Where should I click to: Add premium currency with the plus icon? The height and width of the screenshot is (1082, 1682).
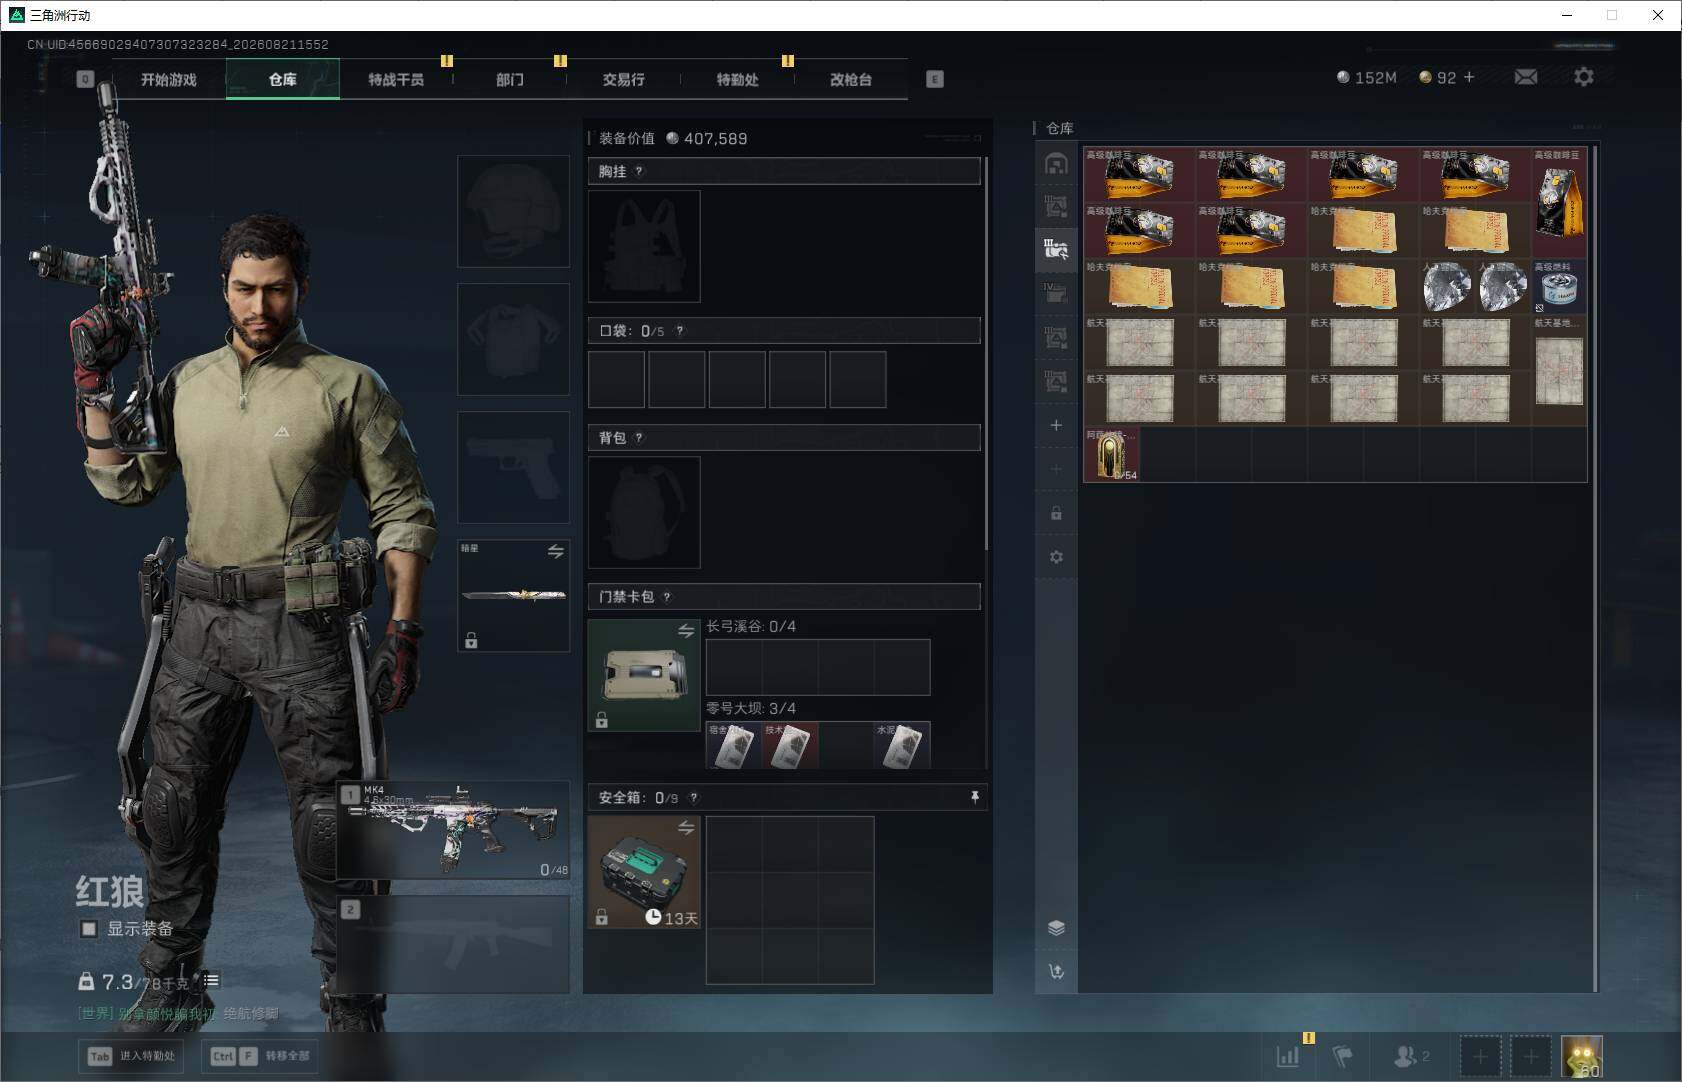(x=1469, y=77)
